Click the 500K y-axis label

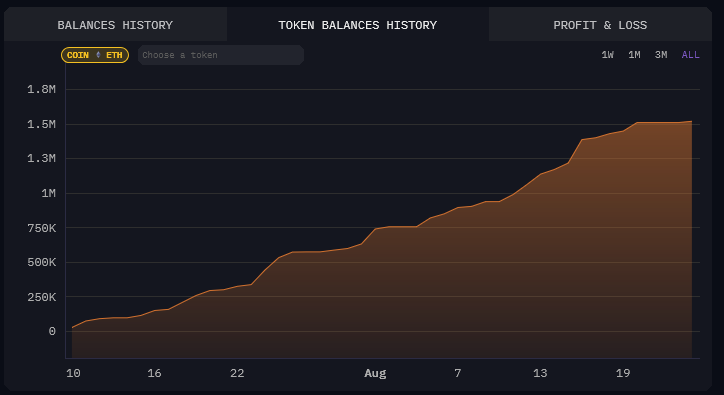pos(41,262)
